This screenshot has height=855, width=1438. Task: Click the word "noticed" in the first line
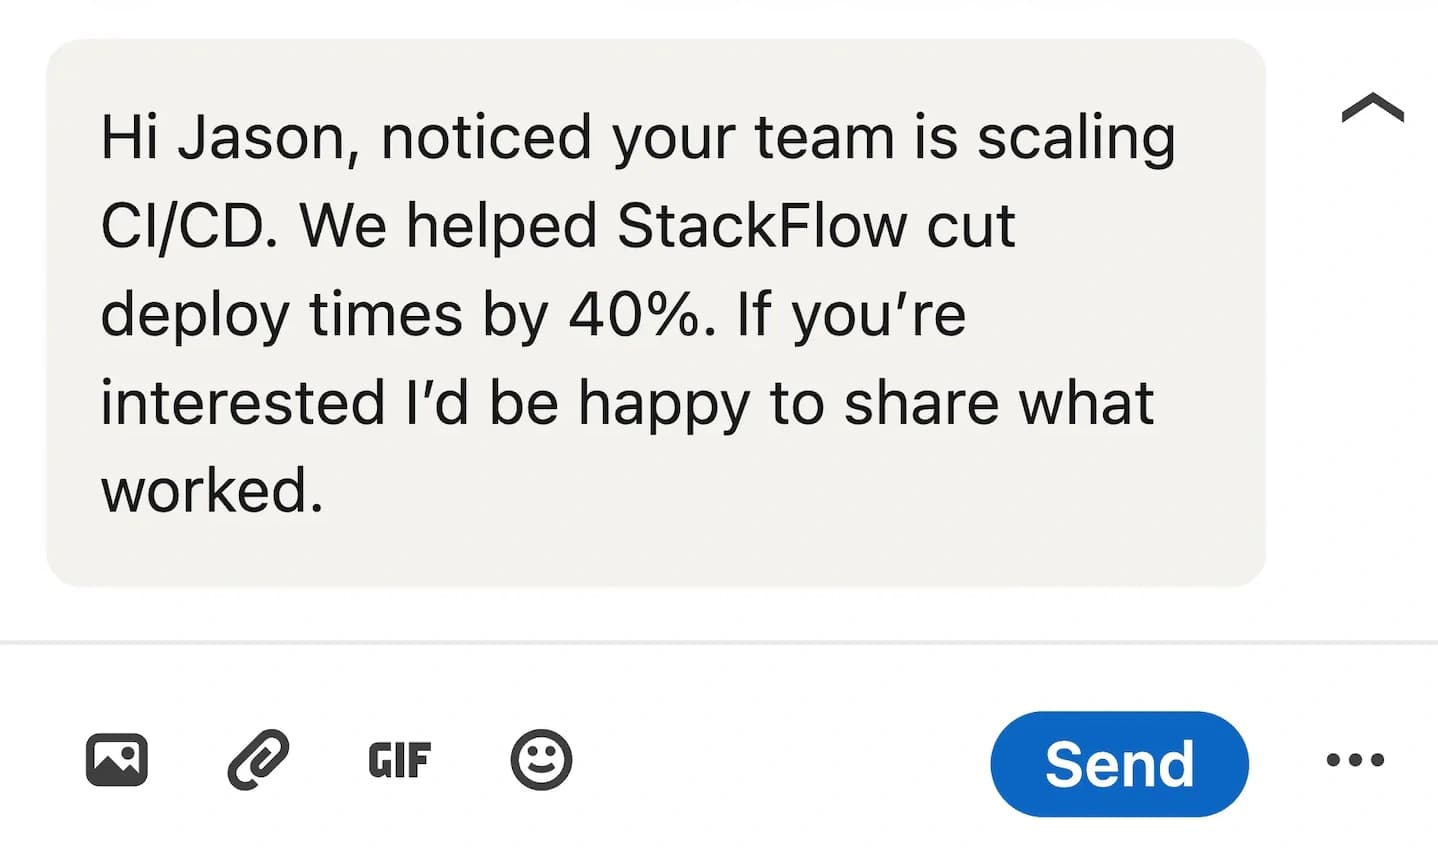[486, 138]
